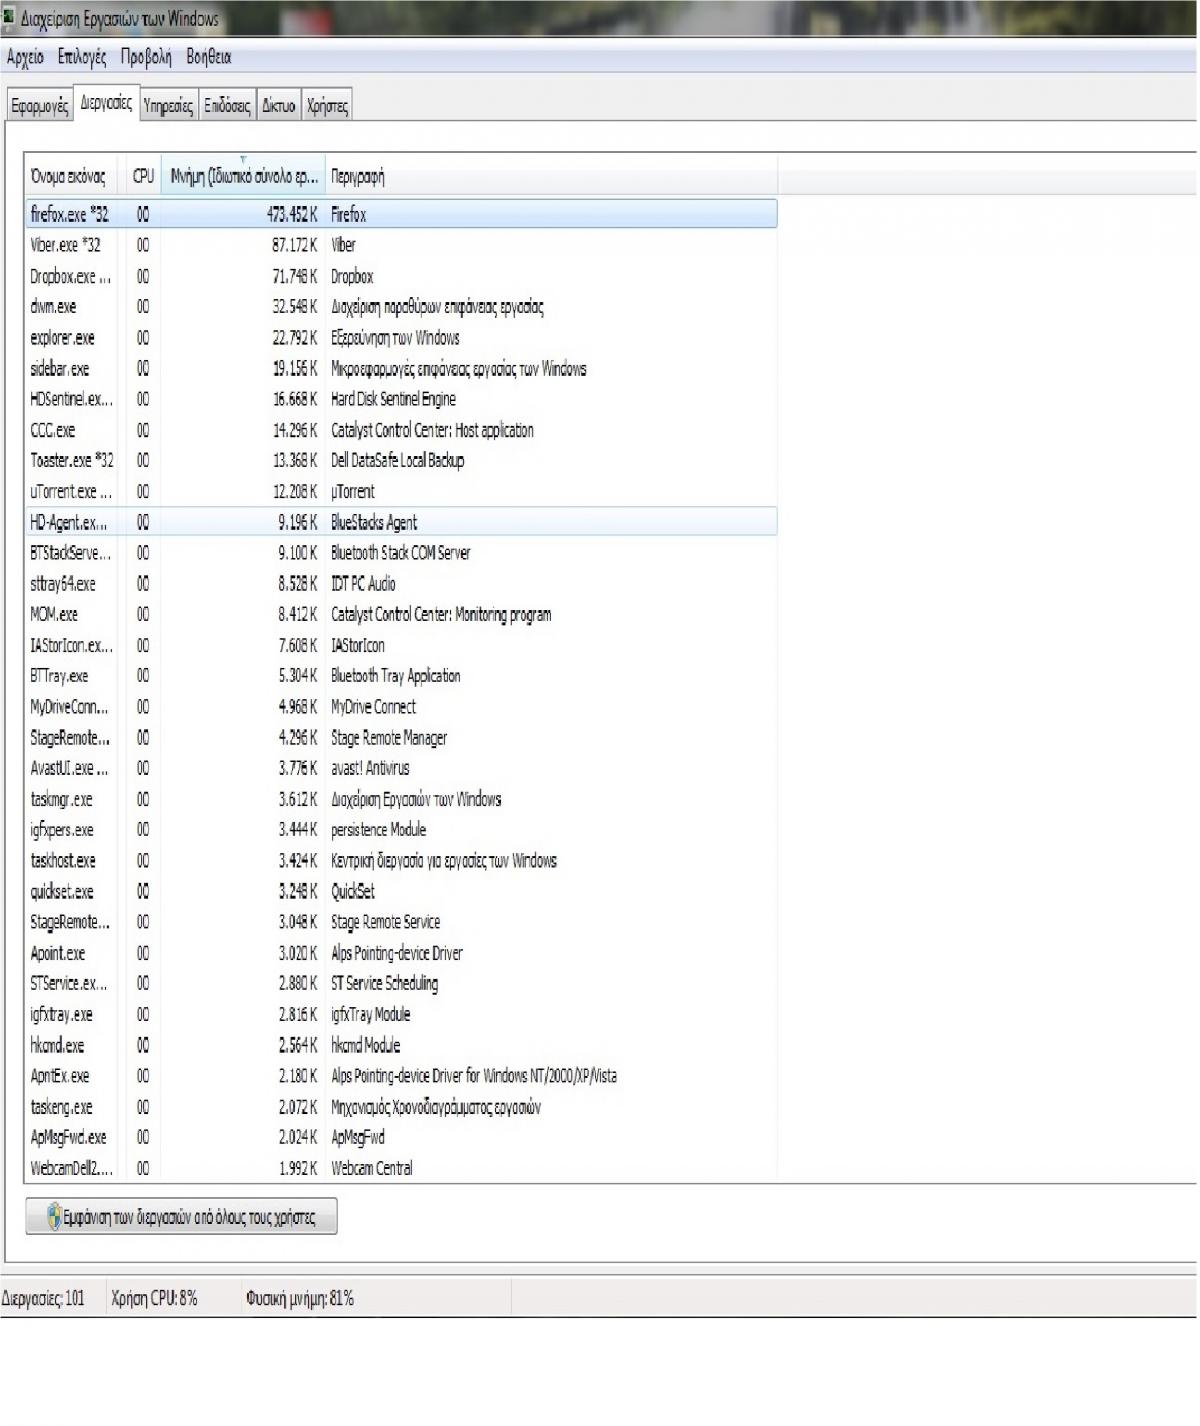Select the firefox.exe *32 process row
The width and height of the screenshot is (1200, 1426).
pos(401,214)
